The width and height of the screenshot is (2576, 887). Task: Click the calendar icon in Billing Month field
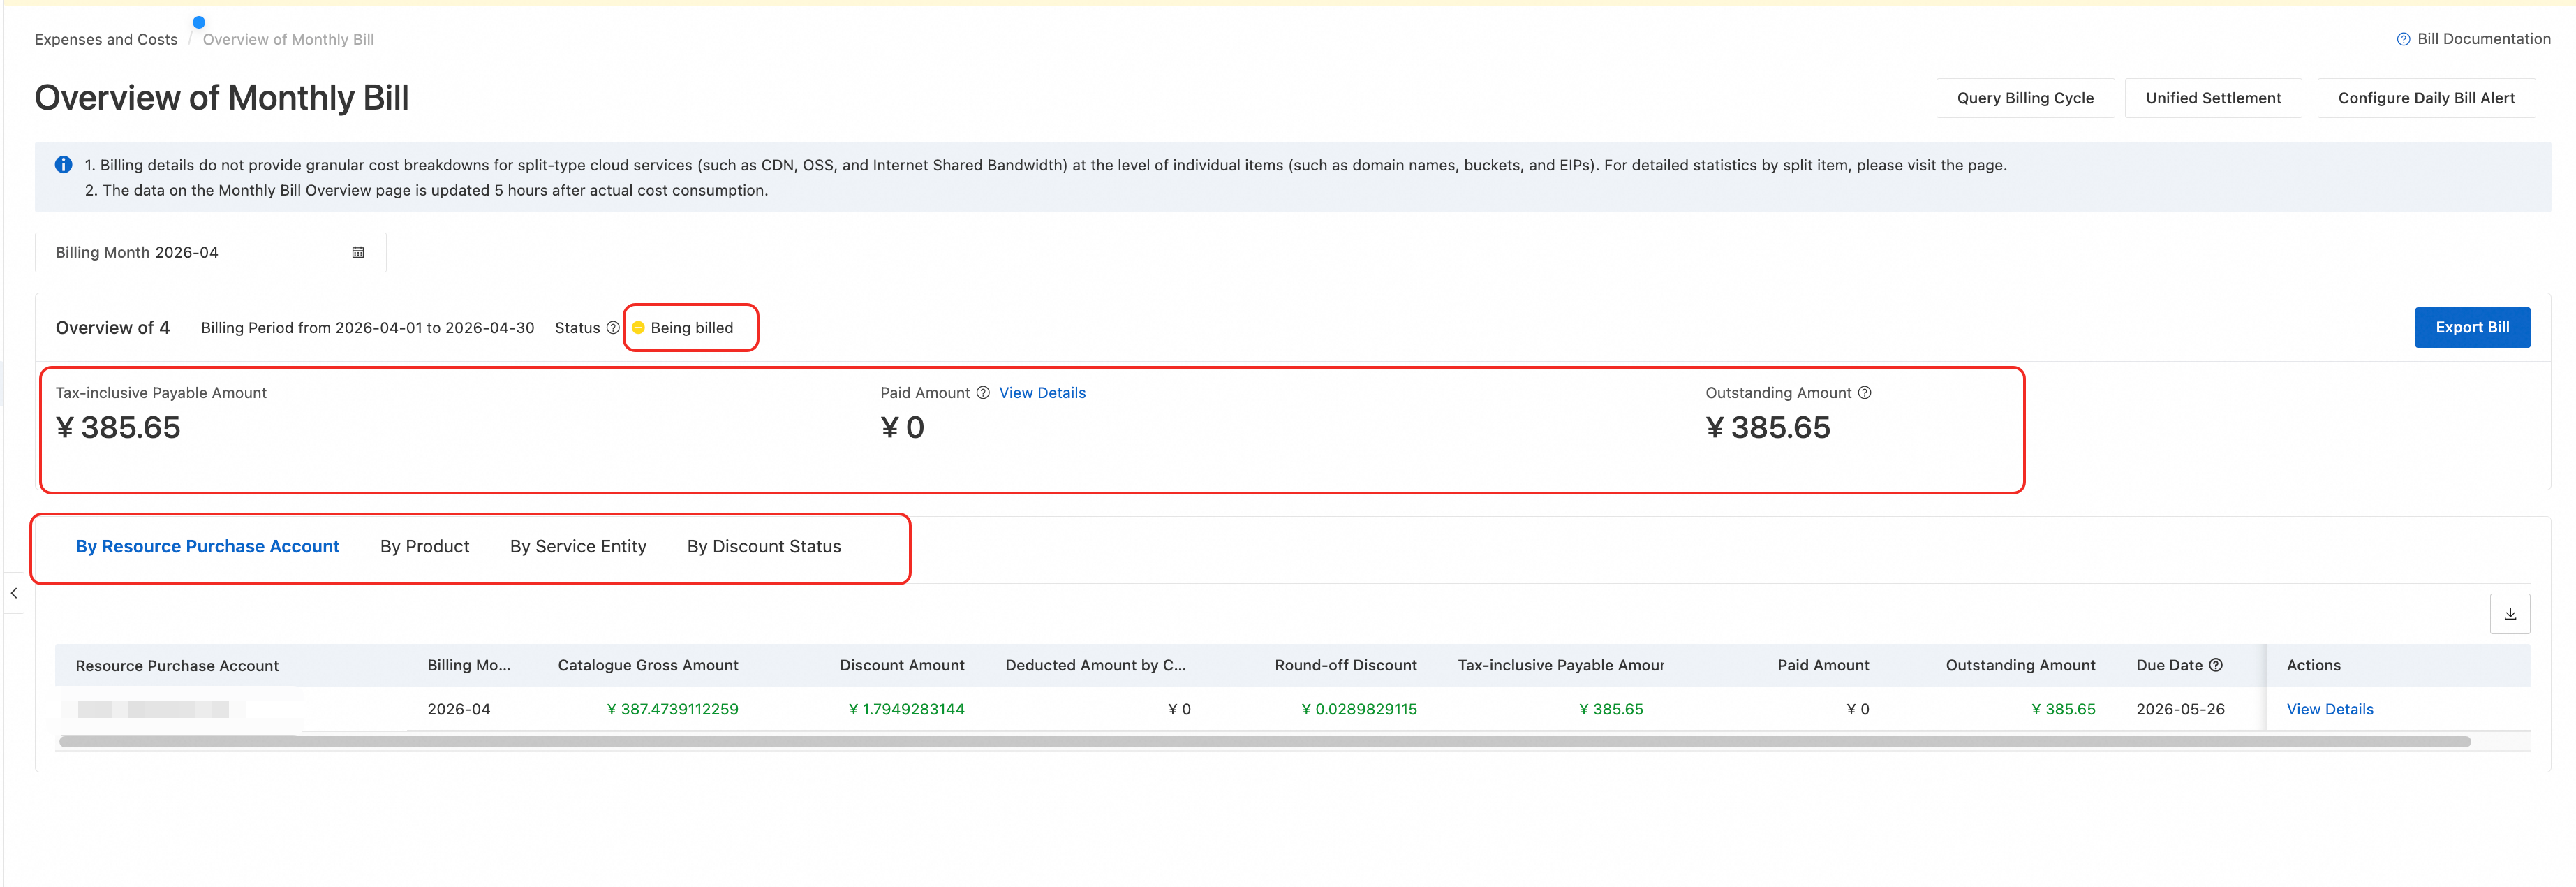tap(358, 252)
